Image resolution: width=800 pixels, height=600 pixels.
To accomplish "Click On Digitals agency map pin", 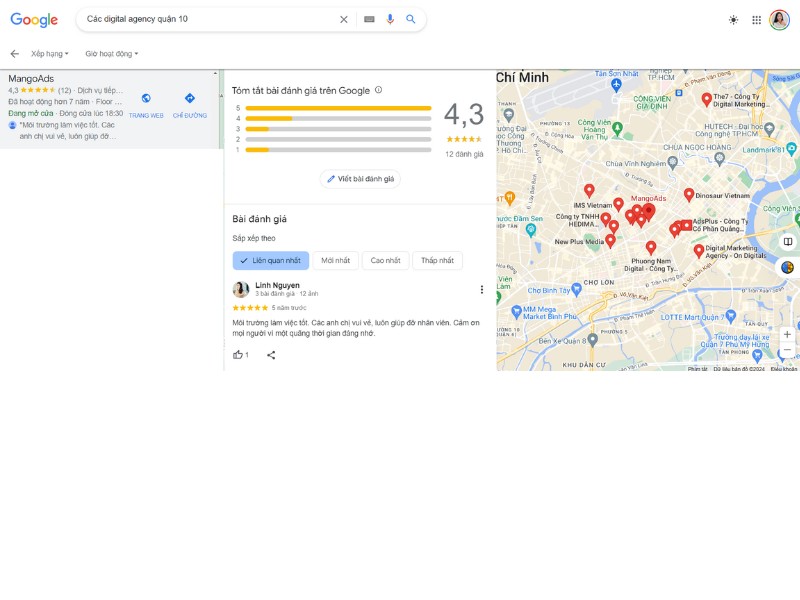I will coord(698,251).
